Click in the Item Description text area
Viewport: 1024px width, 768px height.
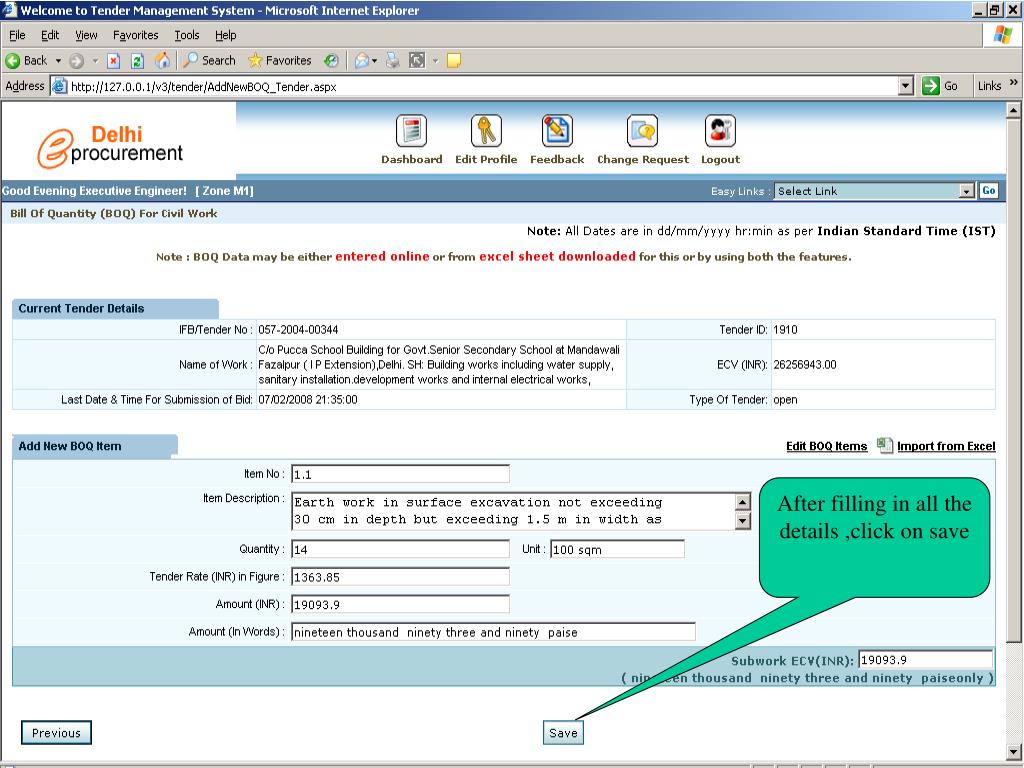513,511
